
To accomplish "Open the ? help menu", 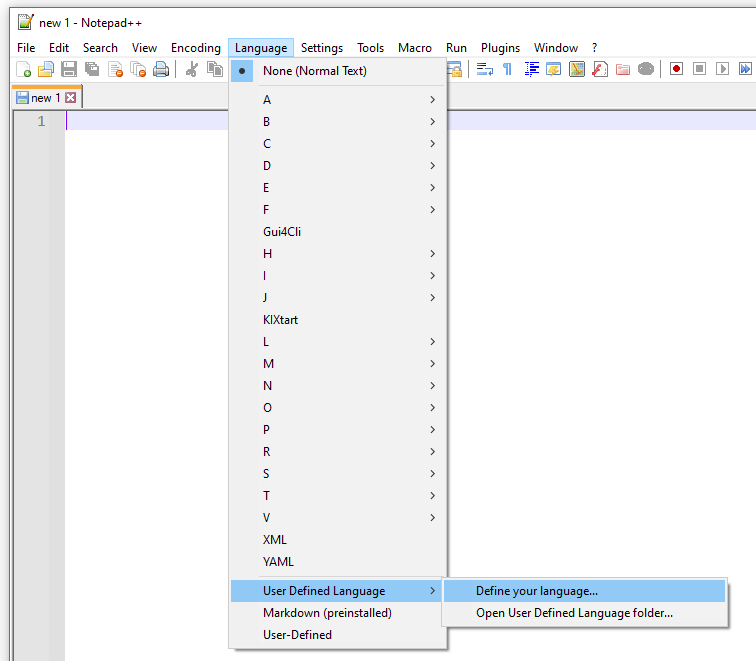I will [594, 48].
